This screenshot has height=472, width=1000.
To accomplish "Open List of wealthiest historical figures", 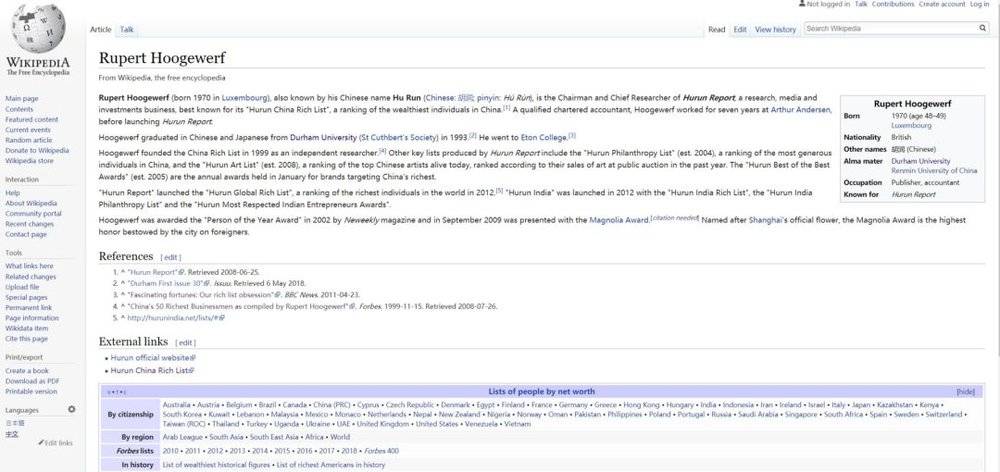I will click(217, 465).
